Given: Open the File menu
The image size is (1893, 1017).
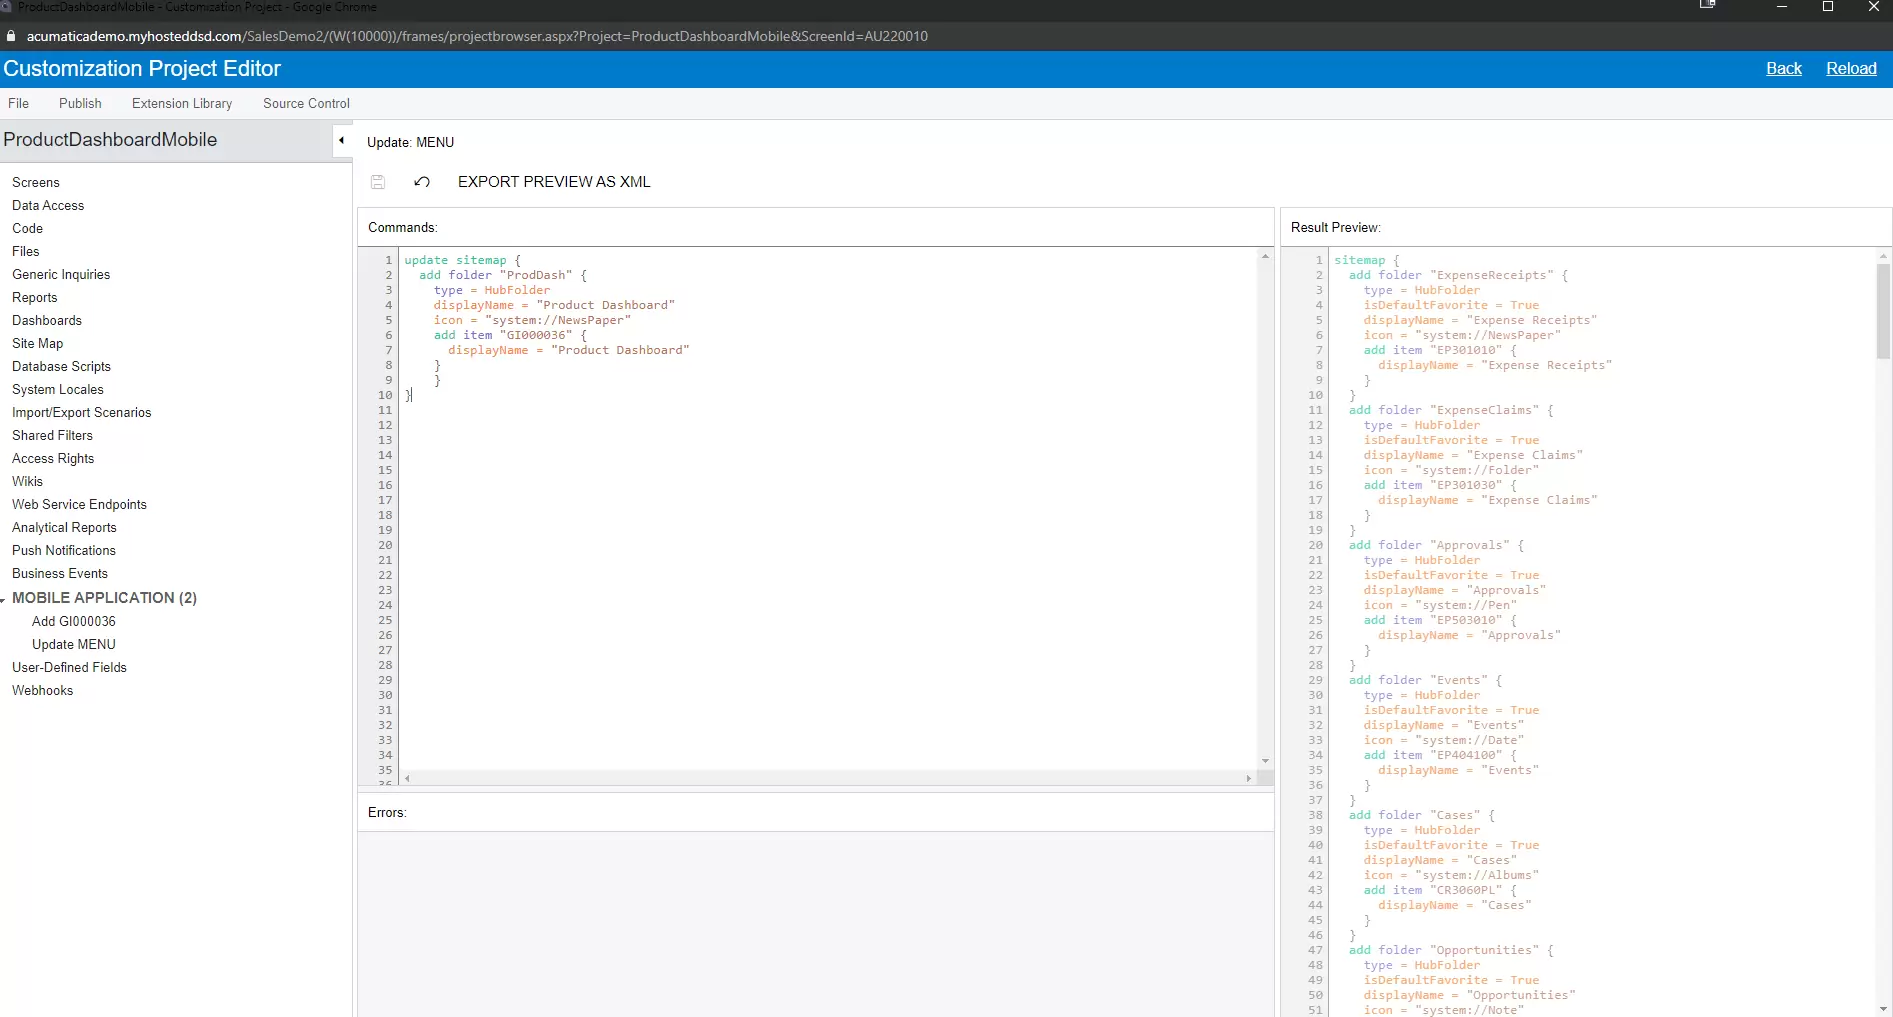Looking at the screenshot, I should [x=19, y=103].
